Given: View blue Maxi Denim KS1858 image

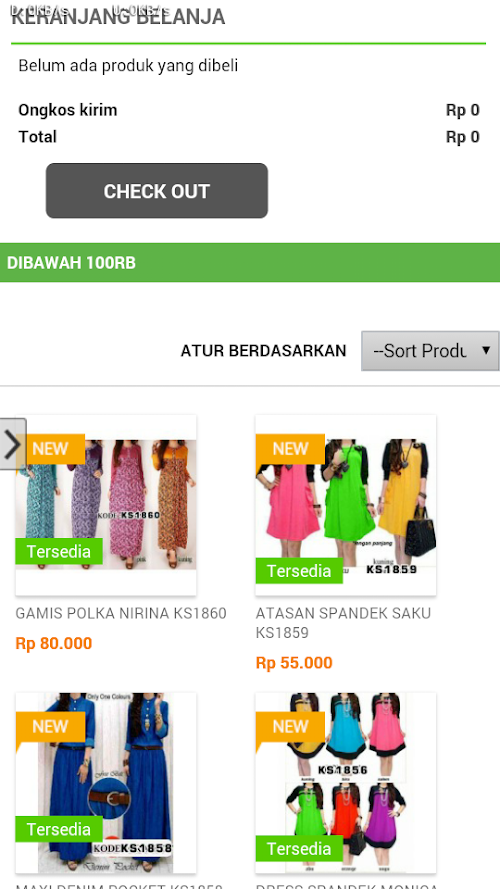Looking at the screenshot, I should tap(106, 783).
